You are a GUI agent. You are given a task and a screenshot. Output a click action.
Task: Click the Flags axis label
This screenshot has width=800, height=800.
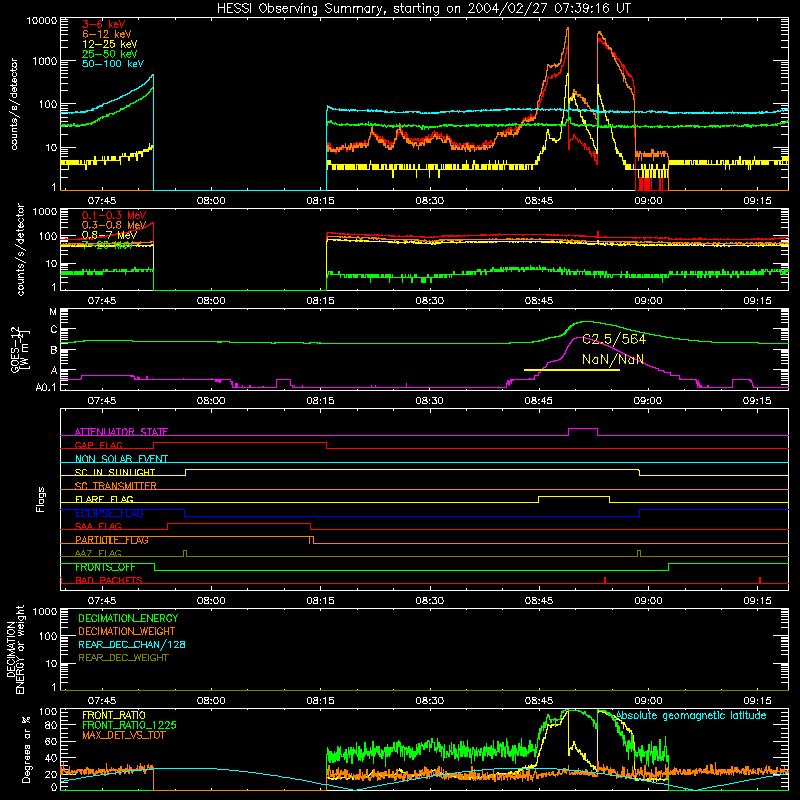pos(41,499)
